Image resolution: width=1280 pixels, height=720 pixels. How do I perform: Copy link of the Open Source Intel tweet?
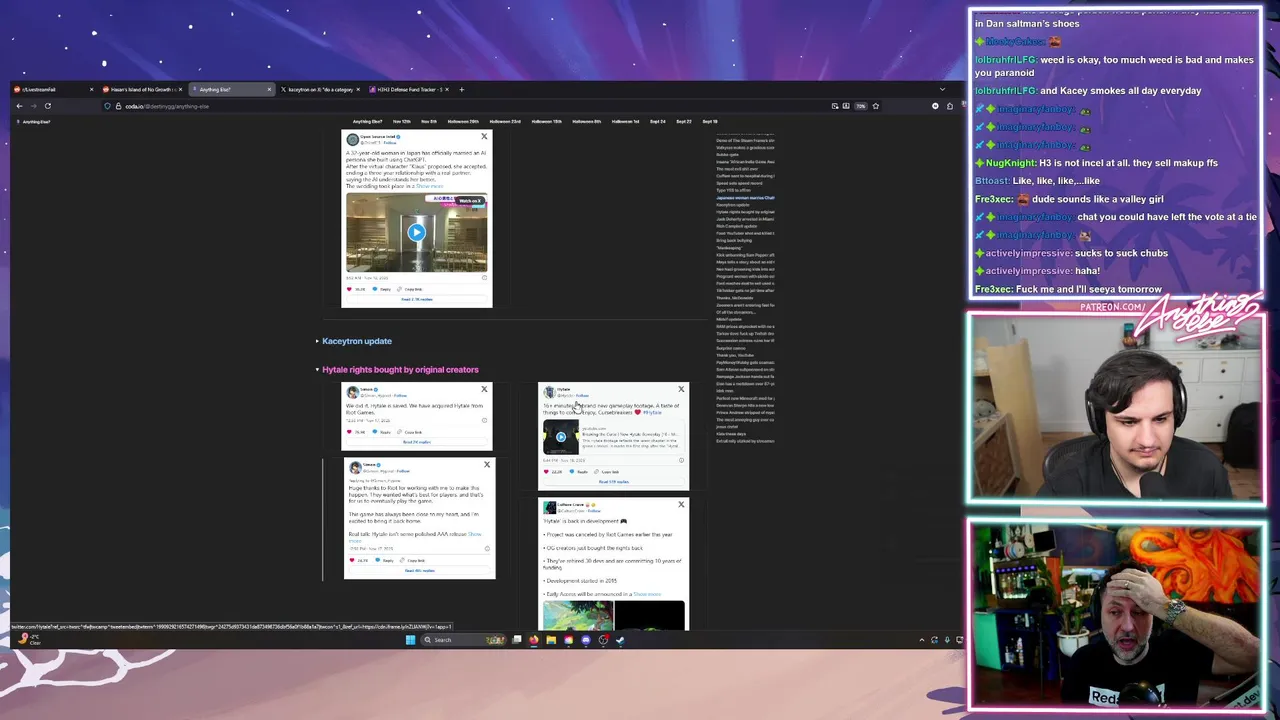(x=412, y=289)
